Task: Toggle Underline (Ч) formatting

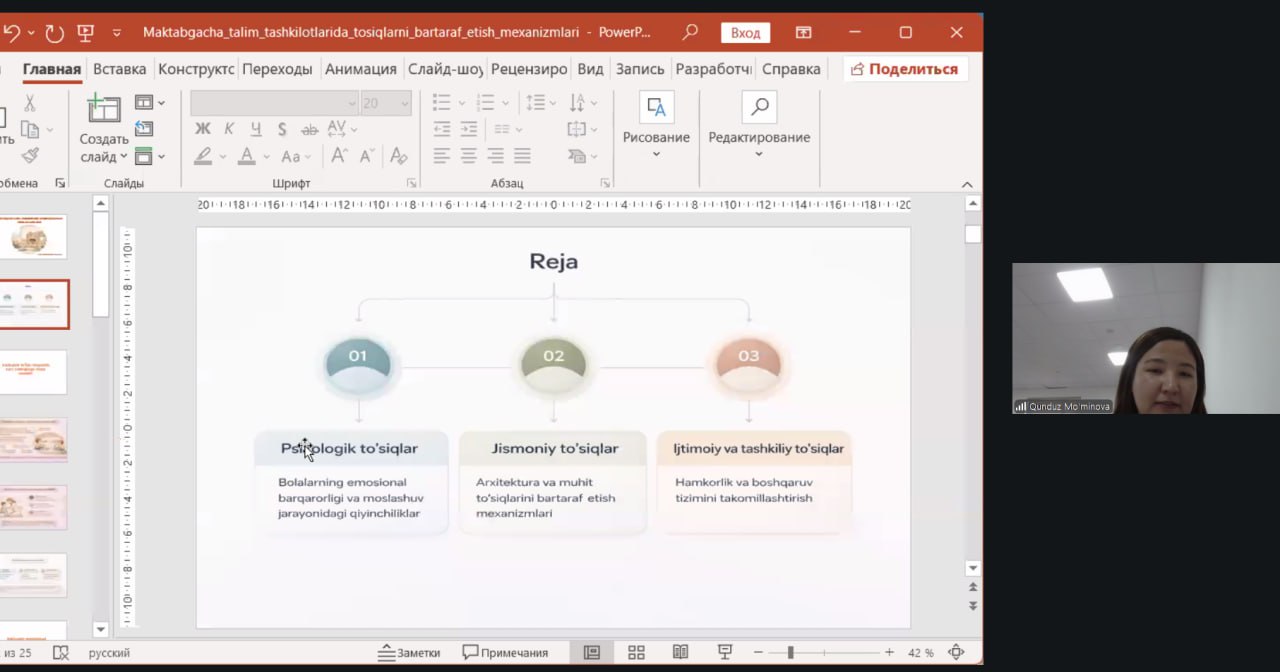Action: (256, 129)
